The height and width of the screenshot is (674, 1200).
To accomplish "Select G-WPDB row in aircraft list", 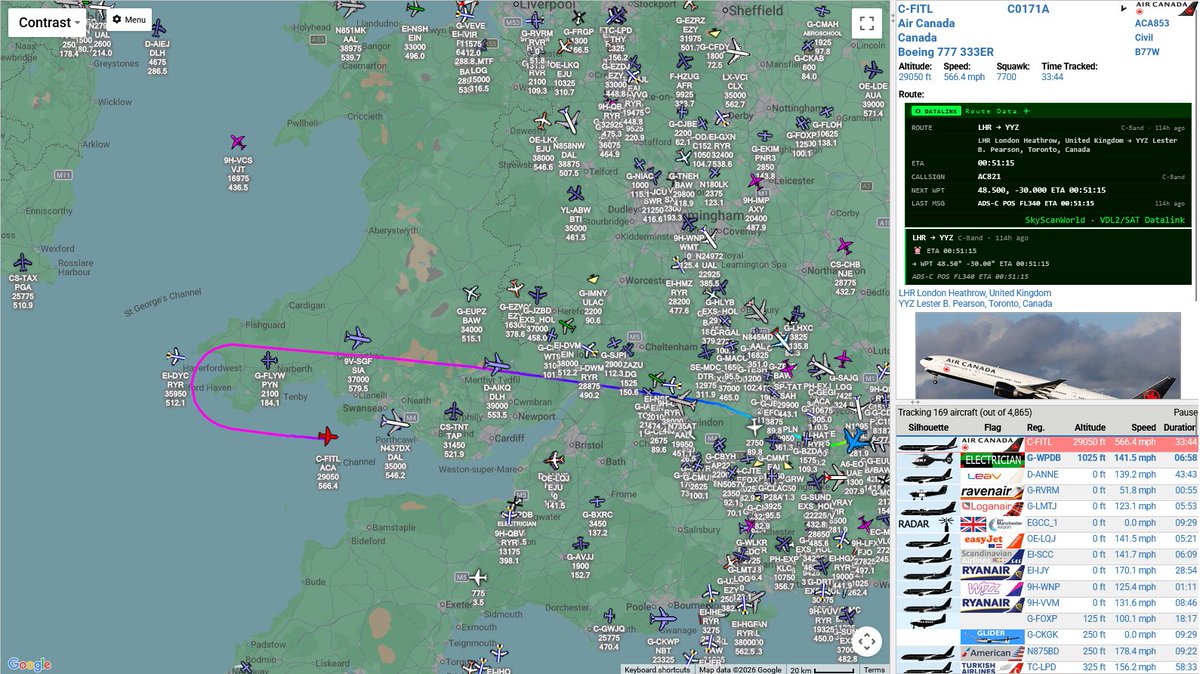I will (x=1048, y=459).
